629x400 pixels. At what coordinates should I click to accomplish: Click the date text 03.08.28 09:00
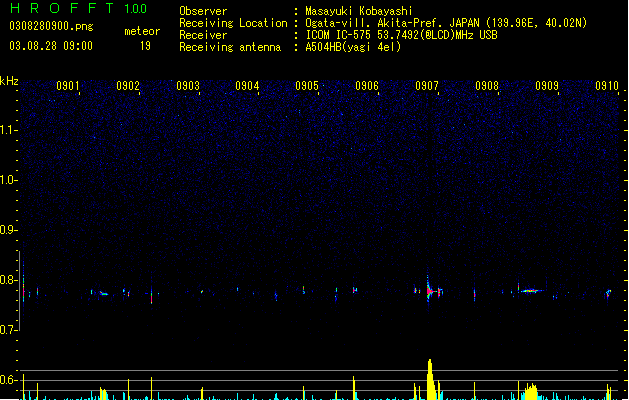coord(51,46)
